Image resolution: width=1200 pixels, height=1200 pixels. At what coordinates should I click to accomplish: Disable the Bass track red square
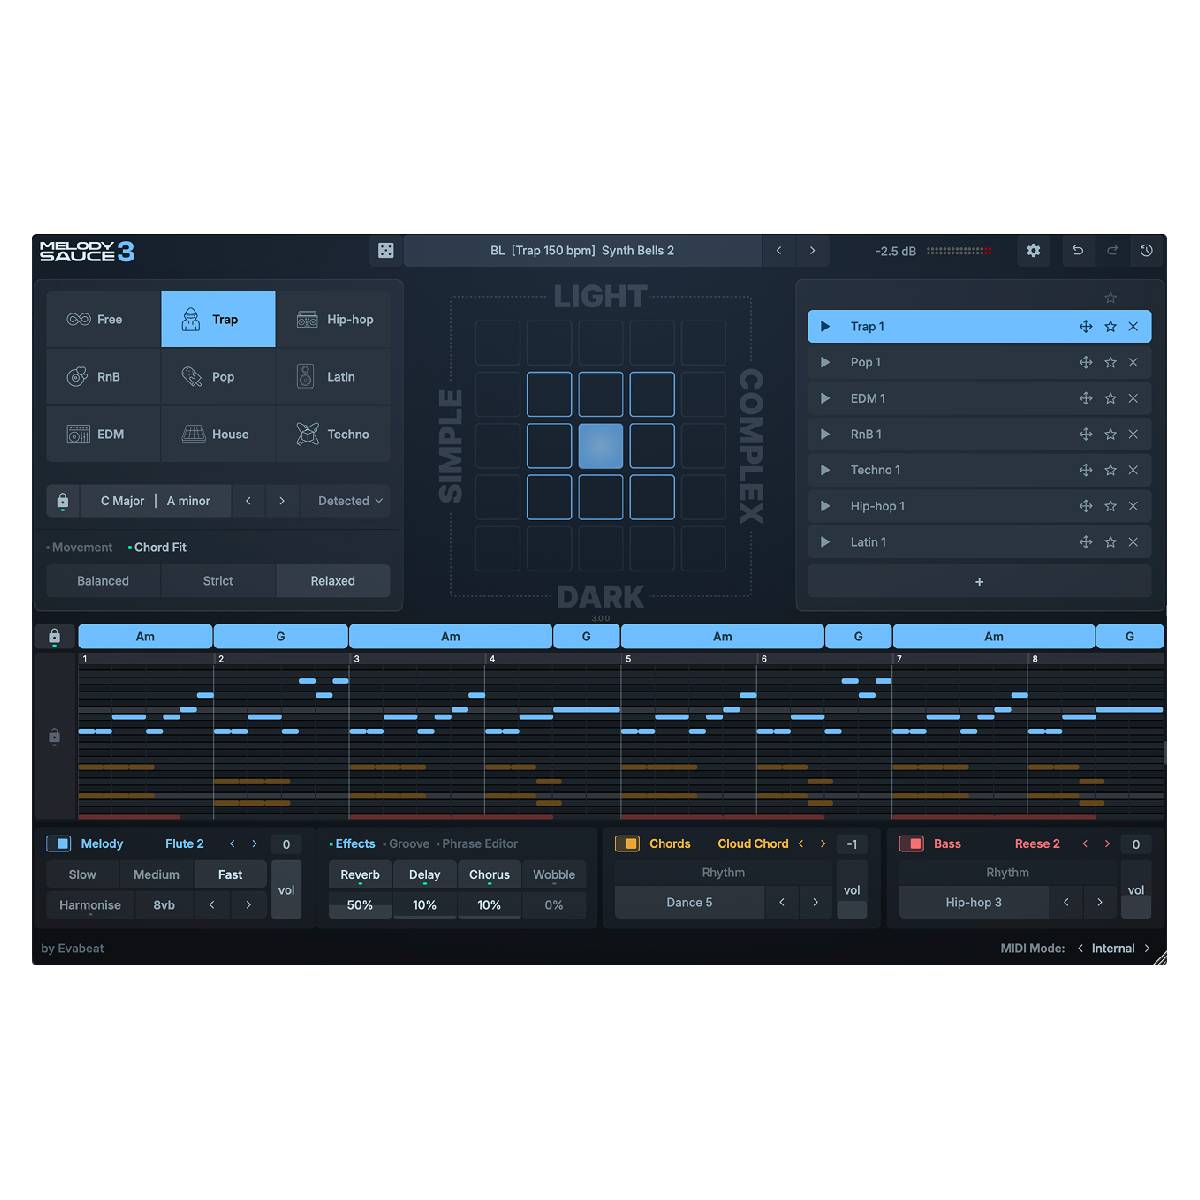911,844
